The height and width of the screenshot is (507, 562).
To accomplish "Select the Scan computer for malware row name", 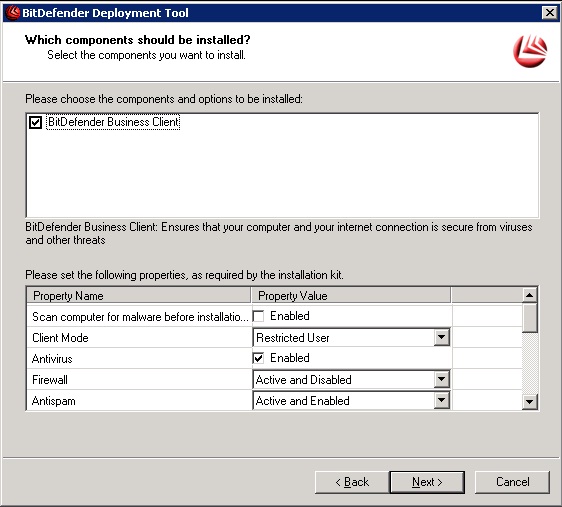I will [140, 317].
